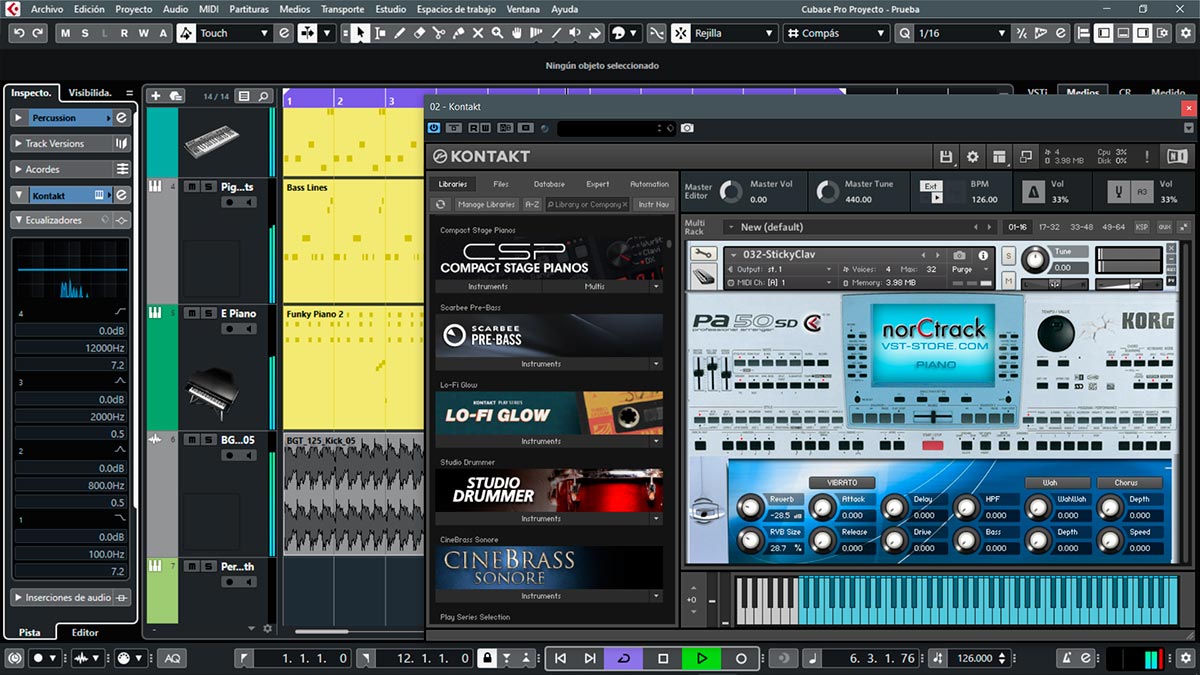Viewport: 1200px width, 675px height.
Task: Adjust the instrument Tune knob
Action: pyautogui.click(x=1036, y=260)
